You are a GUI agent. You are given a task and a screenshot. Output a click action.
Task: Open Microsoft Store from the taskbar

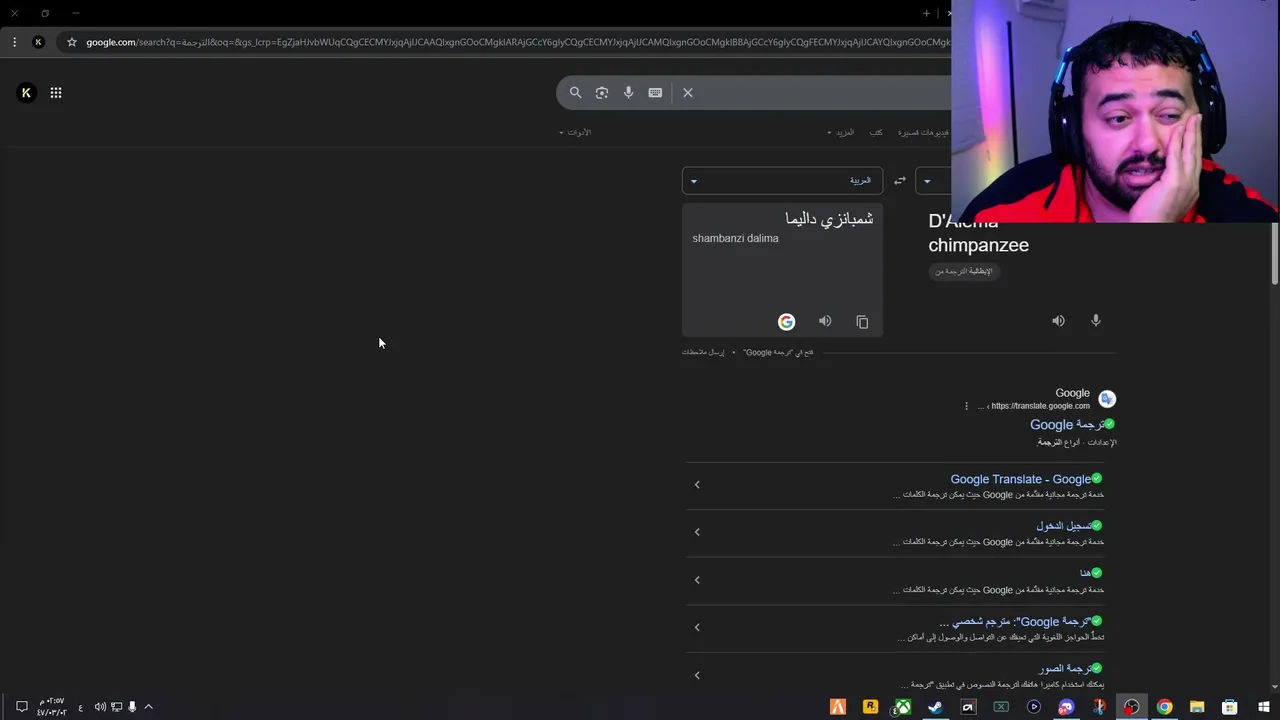pos(1230,707)
